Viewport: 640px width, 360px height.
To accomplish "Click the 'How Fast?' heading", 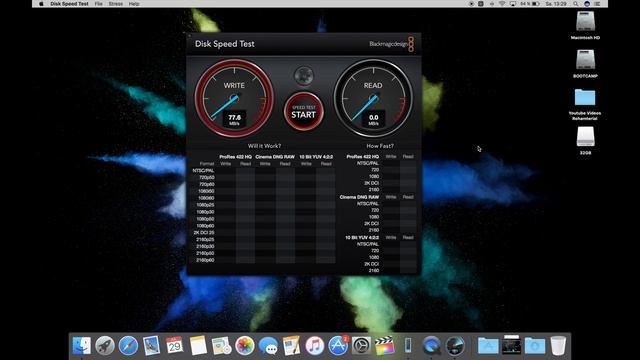I will pyautogui.click(x=380, y=146).
